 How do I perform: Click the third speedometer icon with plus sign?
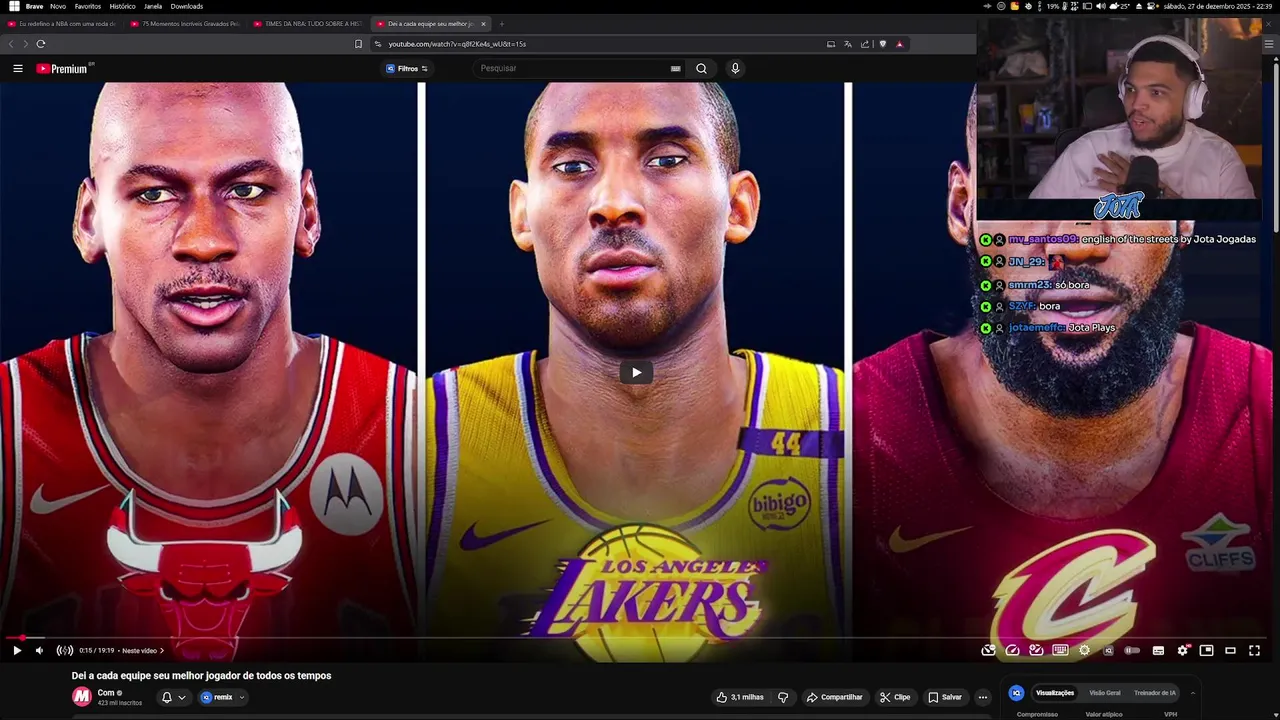click(1036, 650)
